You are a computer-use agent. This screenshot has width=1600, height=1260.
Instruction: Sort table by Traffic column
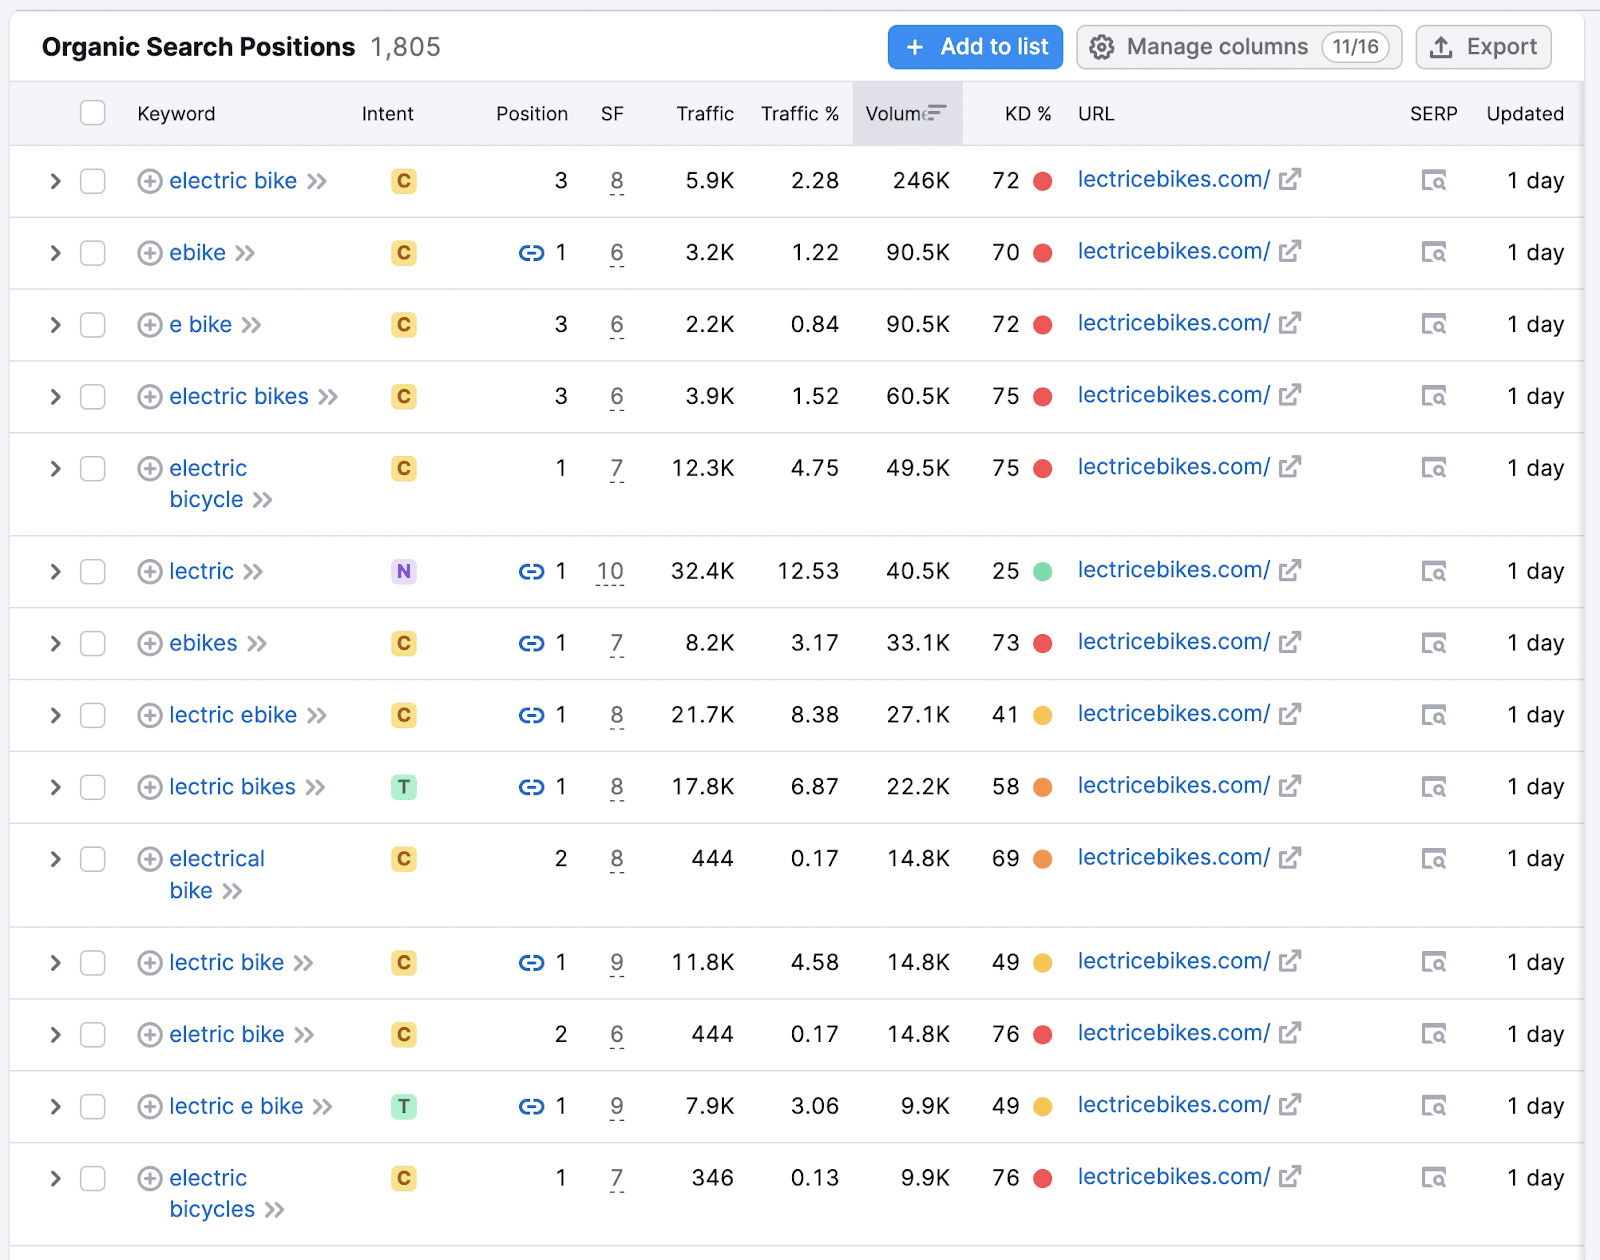(705, 114)
